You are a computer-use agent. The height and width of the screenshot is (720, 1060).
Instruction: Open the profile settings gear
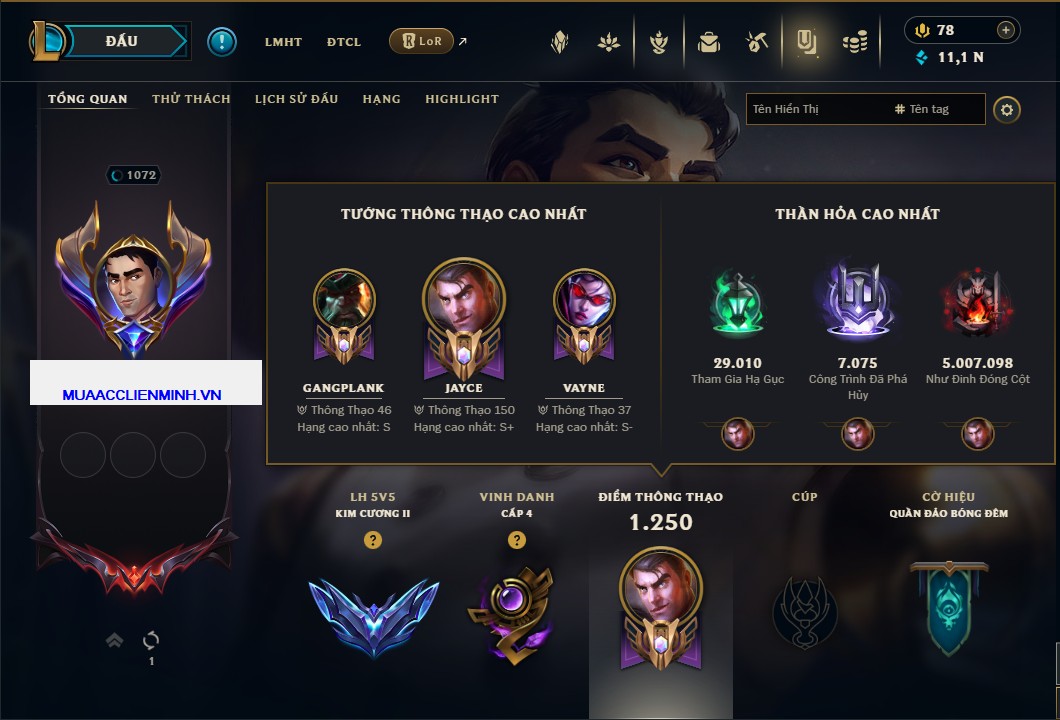coord(1007,110)
